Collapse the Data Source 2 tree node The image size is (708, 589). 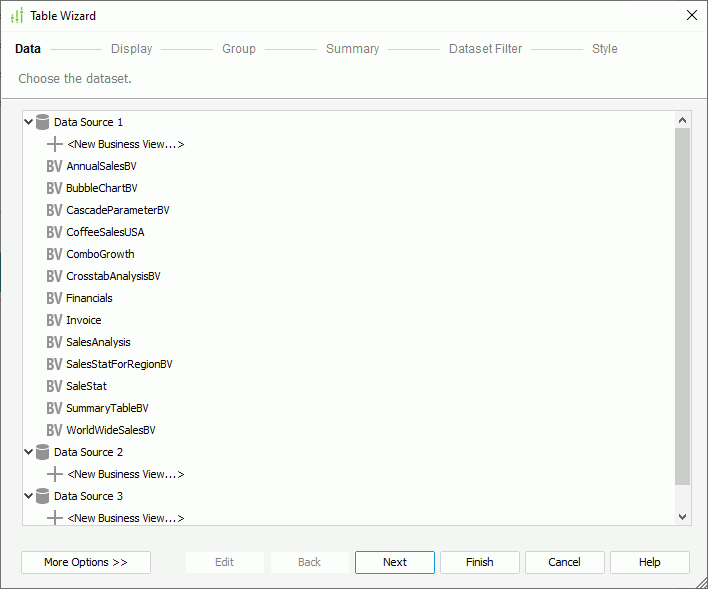(x=28, y=452)
